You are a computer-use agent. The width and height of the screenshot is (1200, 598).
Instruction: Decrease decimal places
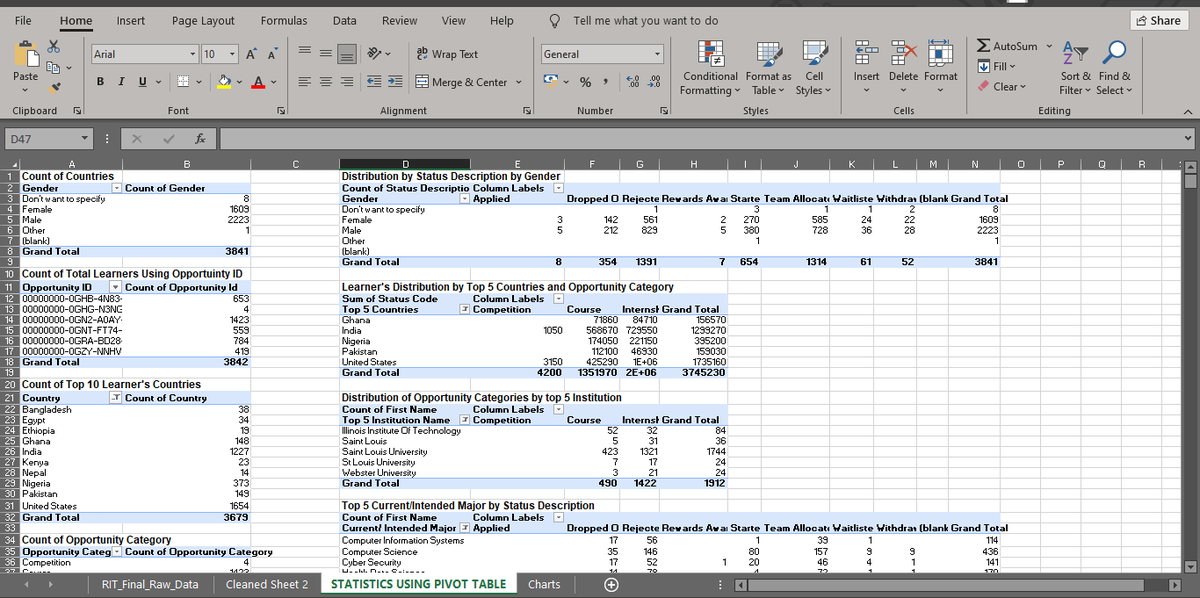click(655, 82)
